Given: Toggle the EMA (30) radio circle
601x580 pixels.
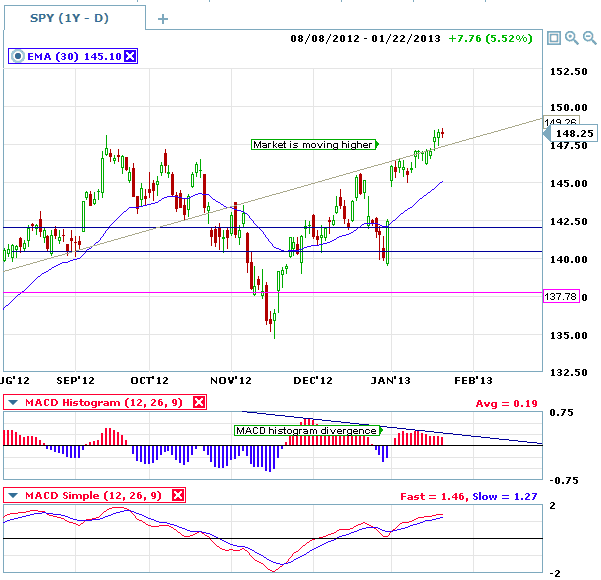Looking at the screenshot, I should click(x=18, y=56).
